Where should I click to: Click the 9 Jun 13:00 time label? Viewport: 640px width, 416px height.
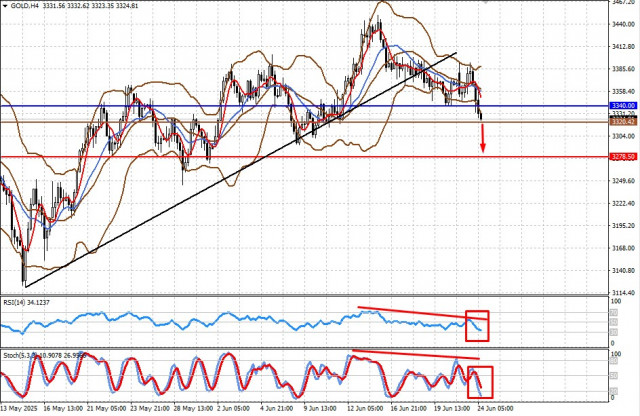[320, 408]
